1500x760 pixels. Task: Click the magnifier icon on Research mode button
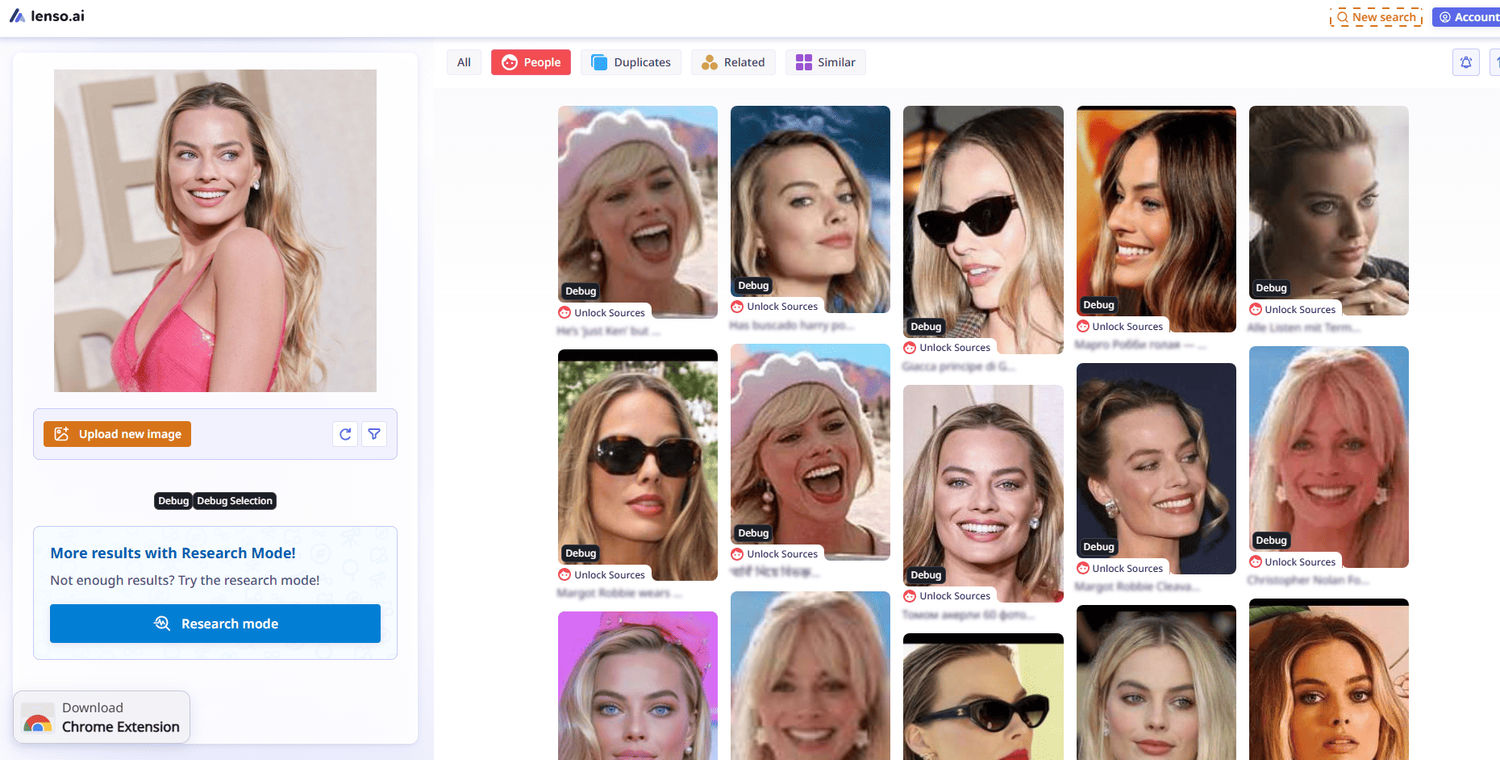pos(162,623)
